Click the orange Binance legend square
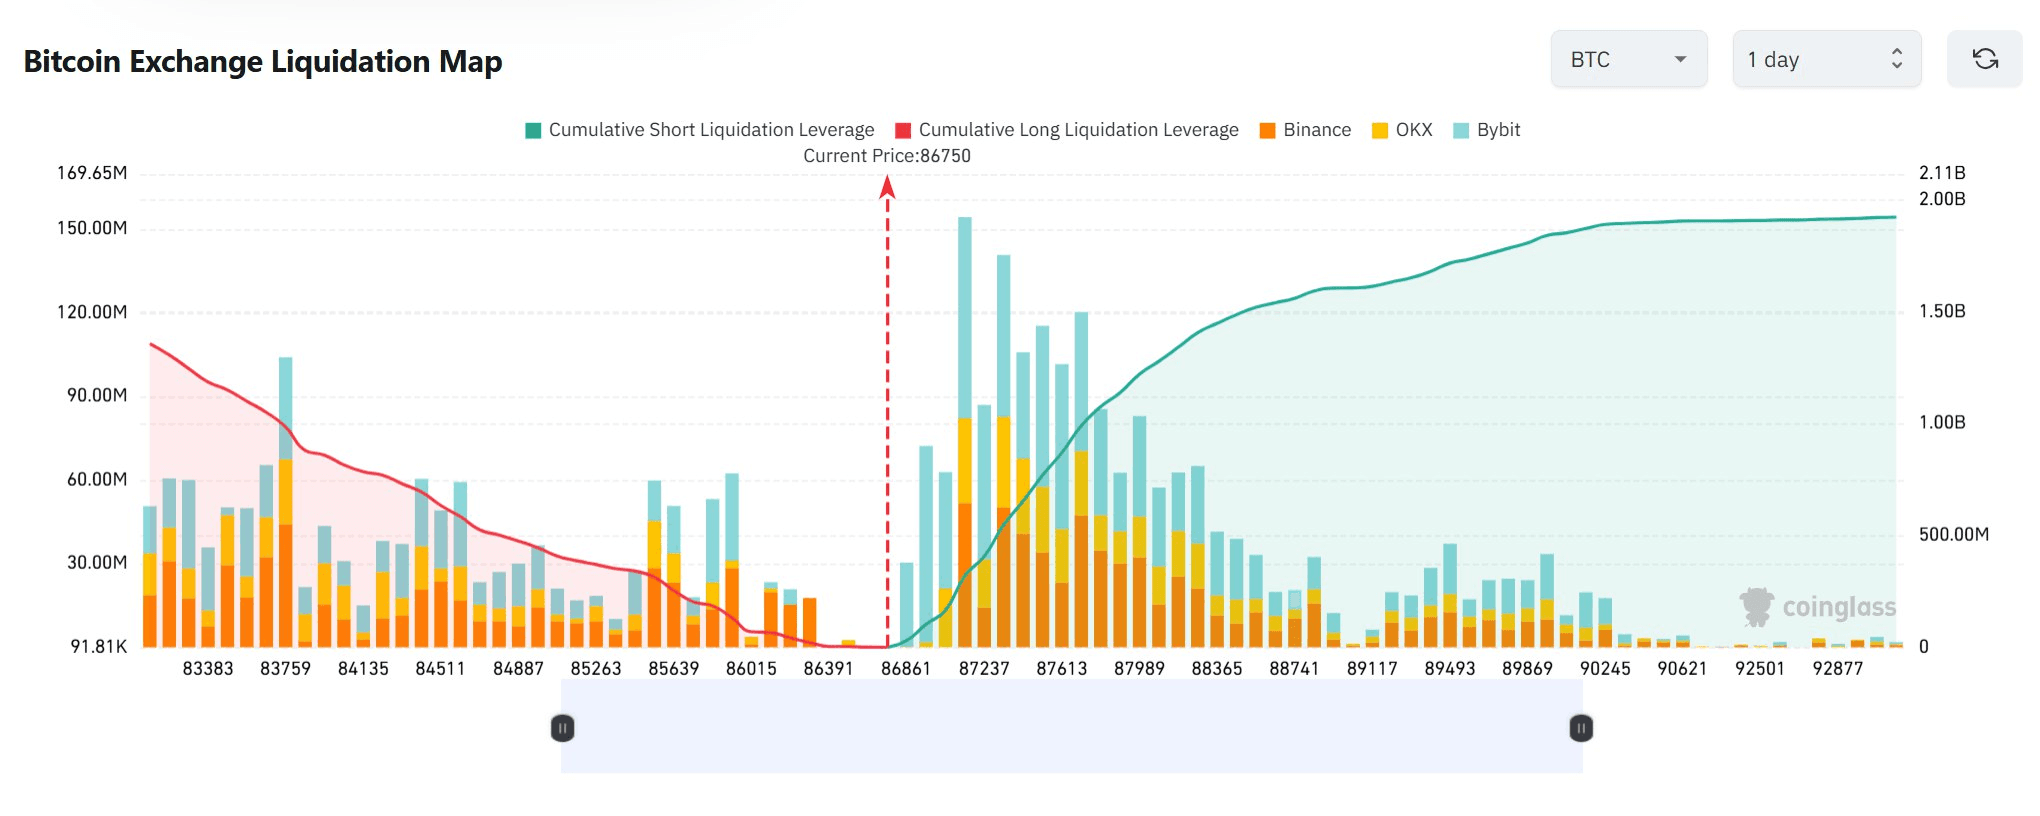This screenshot has width=2040, height=816. pyautogui.click(x=1268, y=130)
